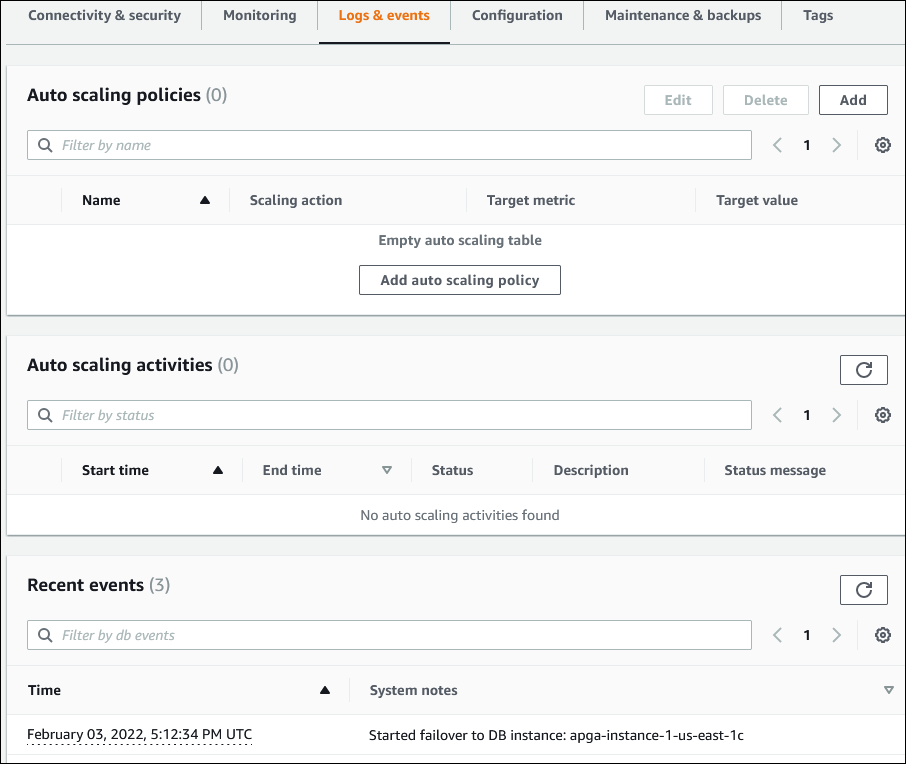Click previous page arrow for Recent events
Image resolution: width=906 pixels, height=764 pixels.
point(777,635)
